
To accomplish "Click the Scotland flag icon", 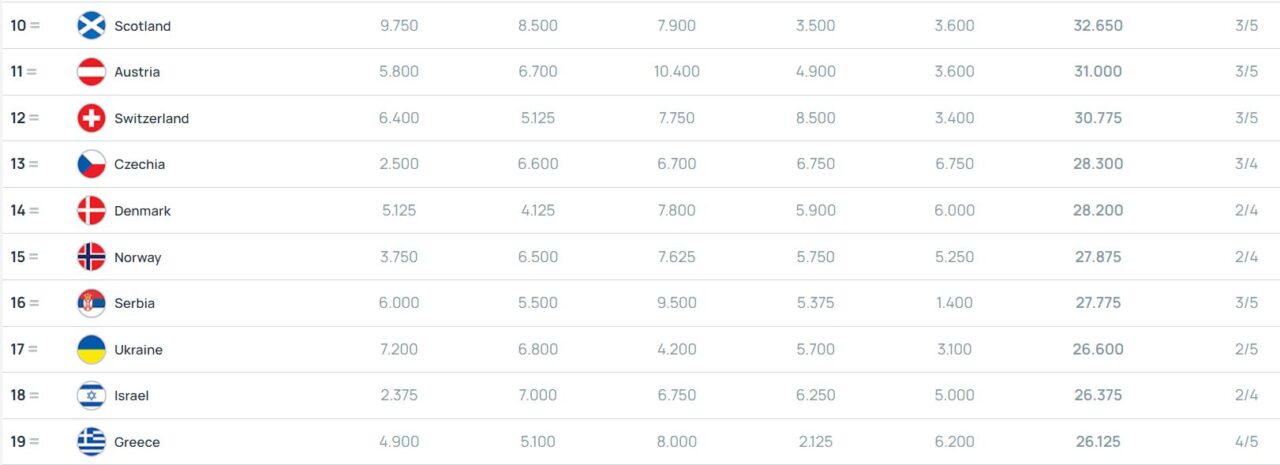I will point(91,26).
